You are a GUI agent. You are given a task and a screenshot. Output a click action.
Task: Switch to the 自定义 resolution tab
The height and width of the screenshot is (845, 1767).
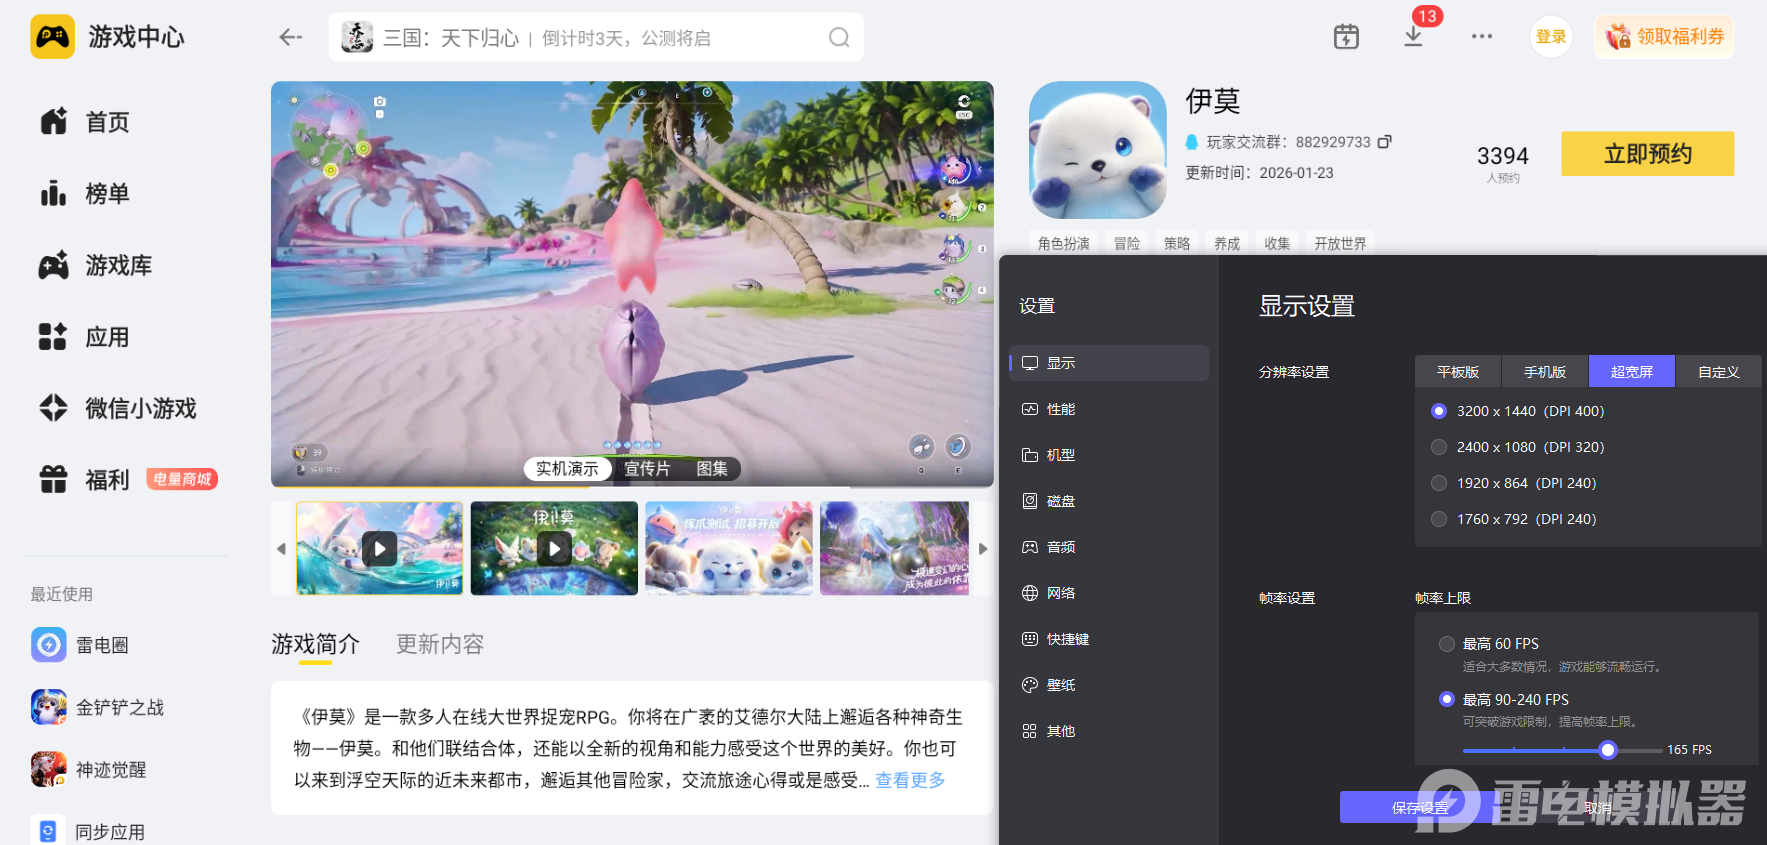[x=1719, y=371]
